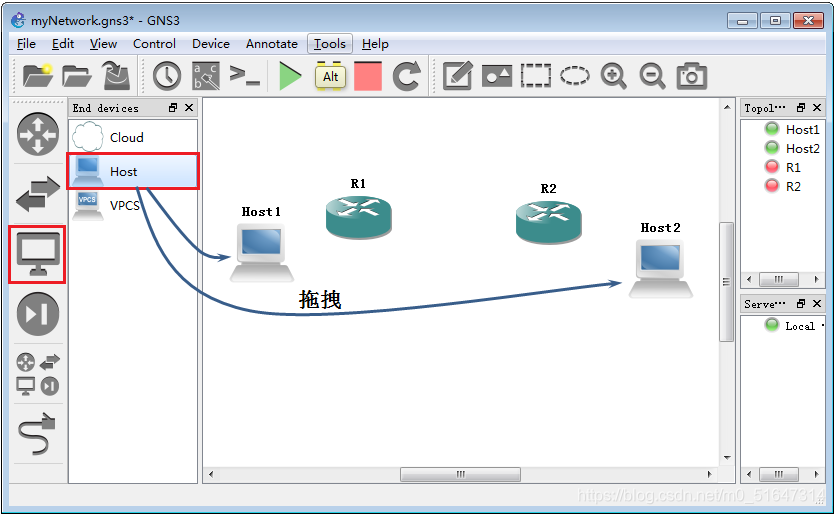Open console to all devices
The width and height of the screenshot is (835, 514).
(x=244, y=75)
